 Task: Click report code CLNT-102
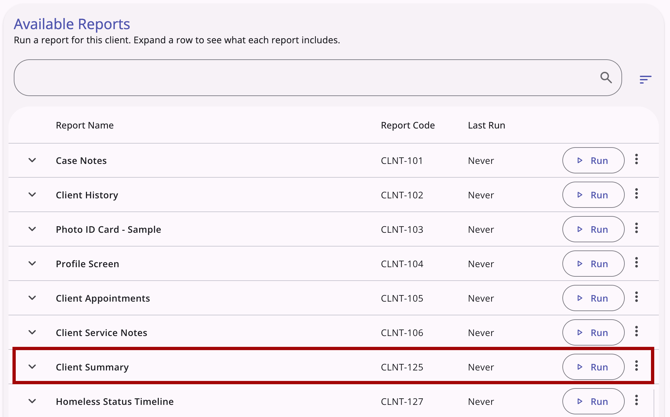(402, 195)
